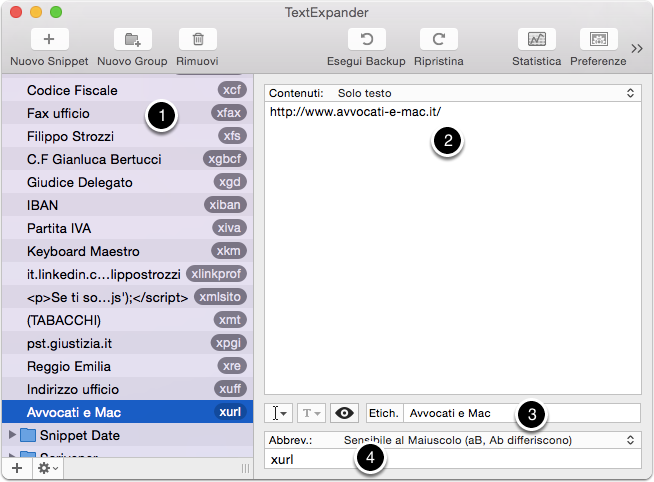Viewport: 654px width, 482px height.
Task: Click the xiban abbreviation badge
Action: tap(225, 204)
